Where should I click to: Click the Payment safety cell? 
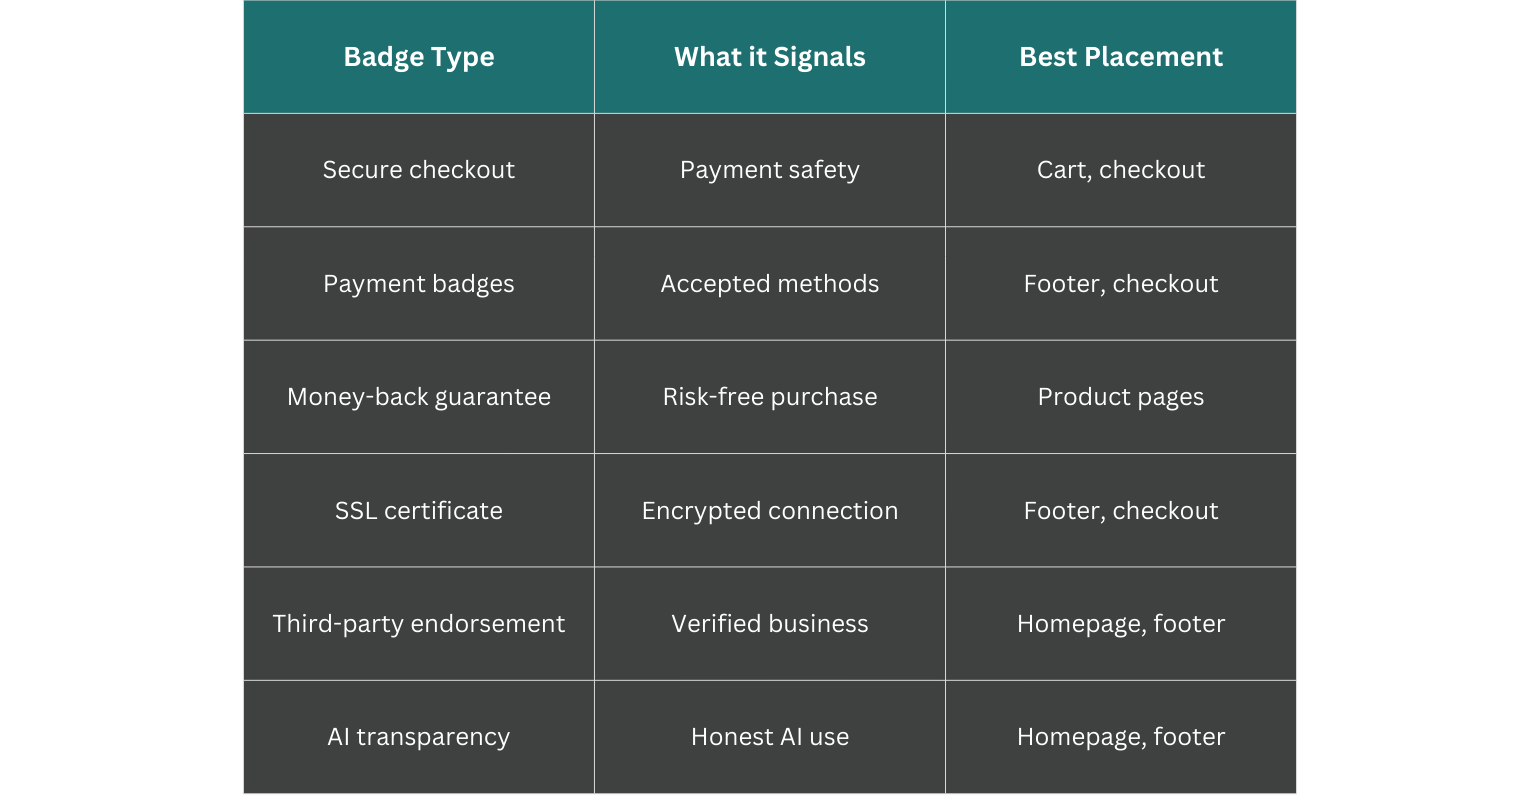click(770, 170)
